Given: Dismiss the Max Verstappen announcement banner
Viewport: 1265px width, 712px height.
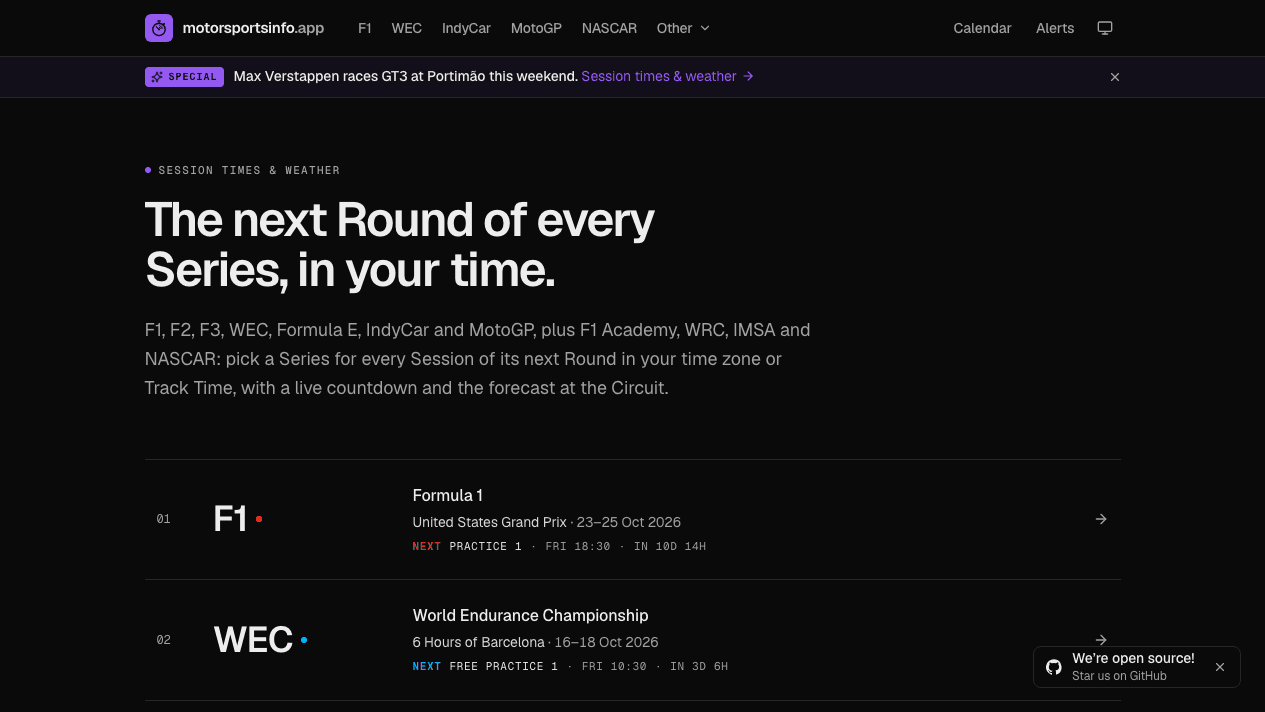Looking at the screenshot, I should pos(1115,77).
